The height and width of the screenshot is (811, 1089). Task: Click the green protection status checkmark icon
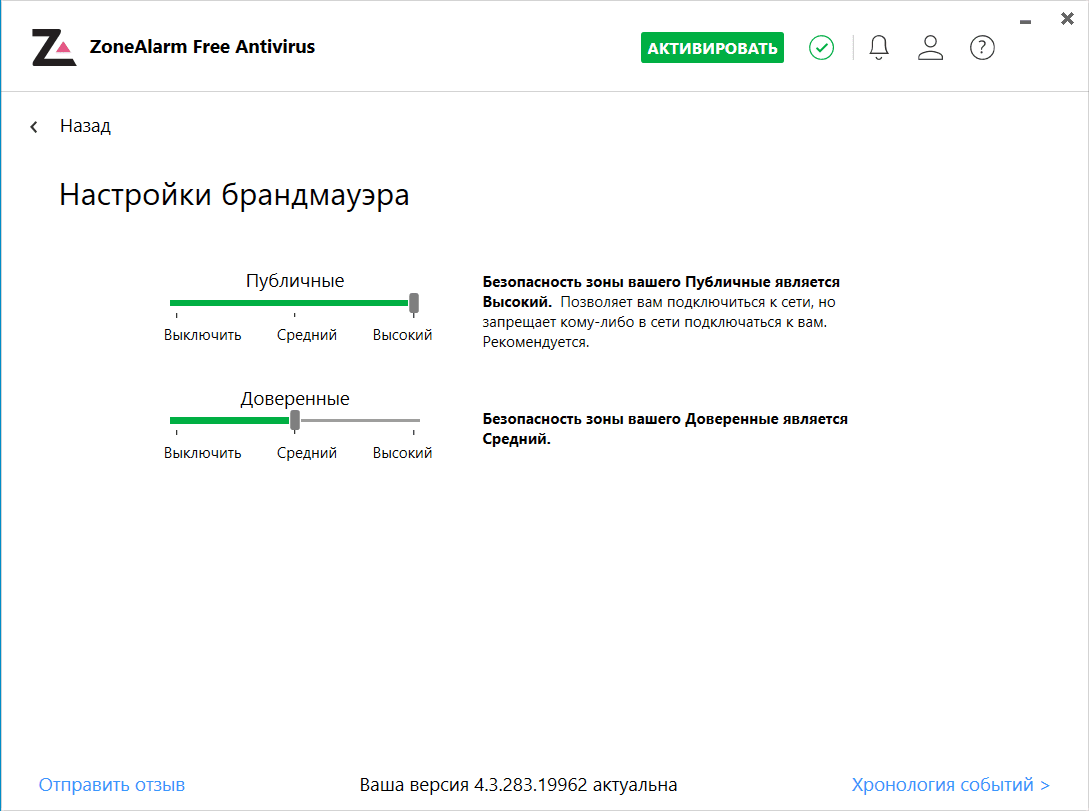[x=822, y=47]
